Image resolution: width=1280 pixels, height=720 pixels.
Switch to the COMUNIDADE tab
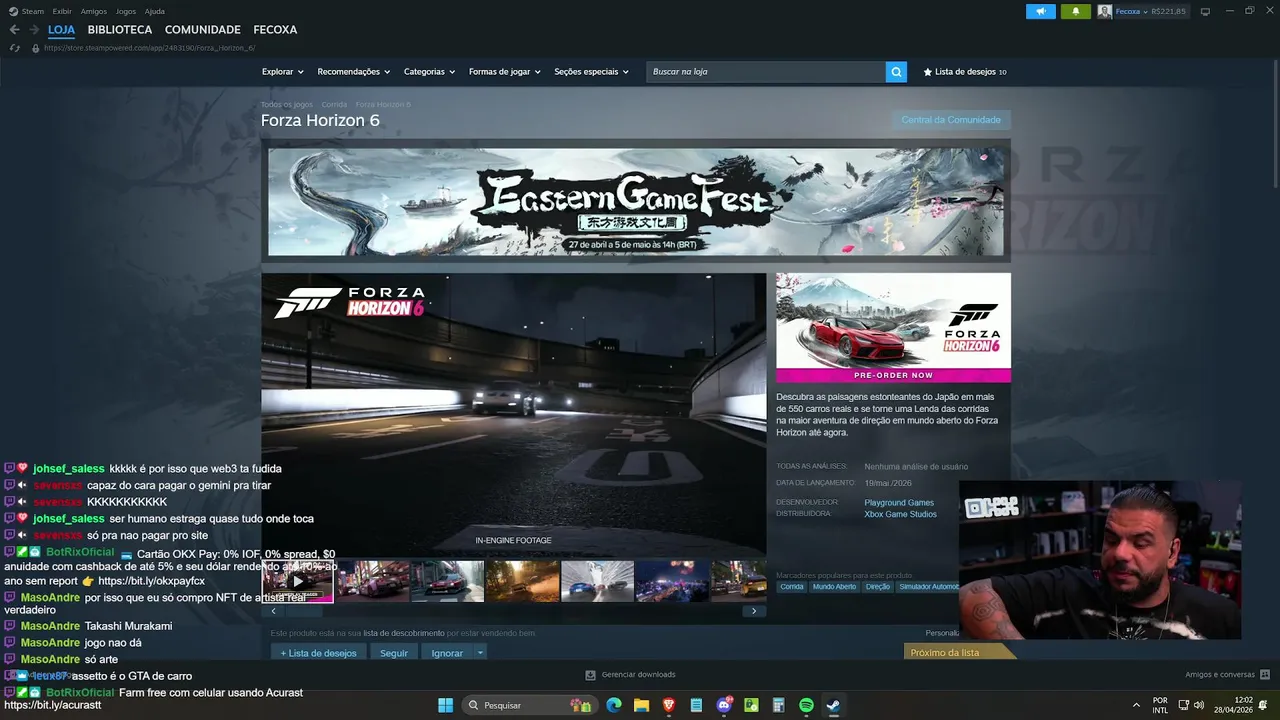203,30
